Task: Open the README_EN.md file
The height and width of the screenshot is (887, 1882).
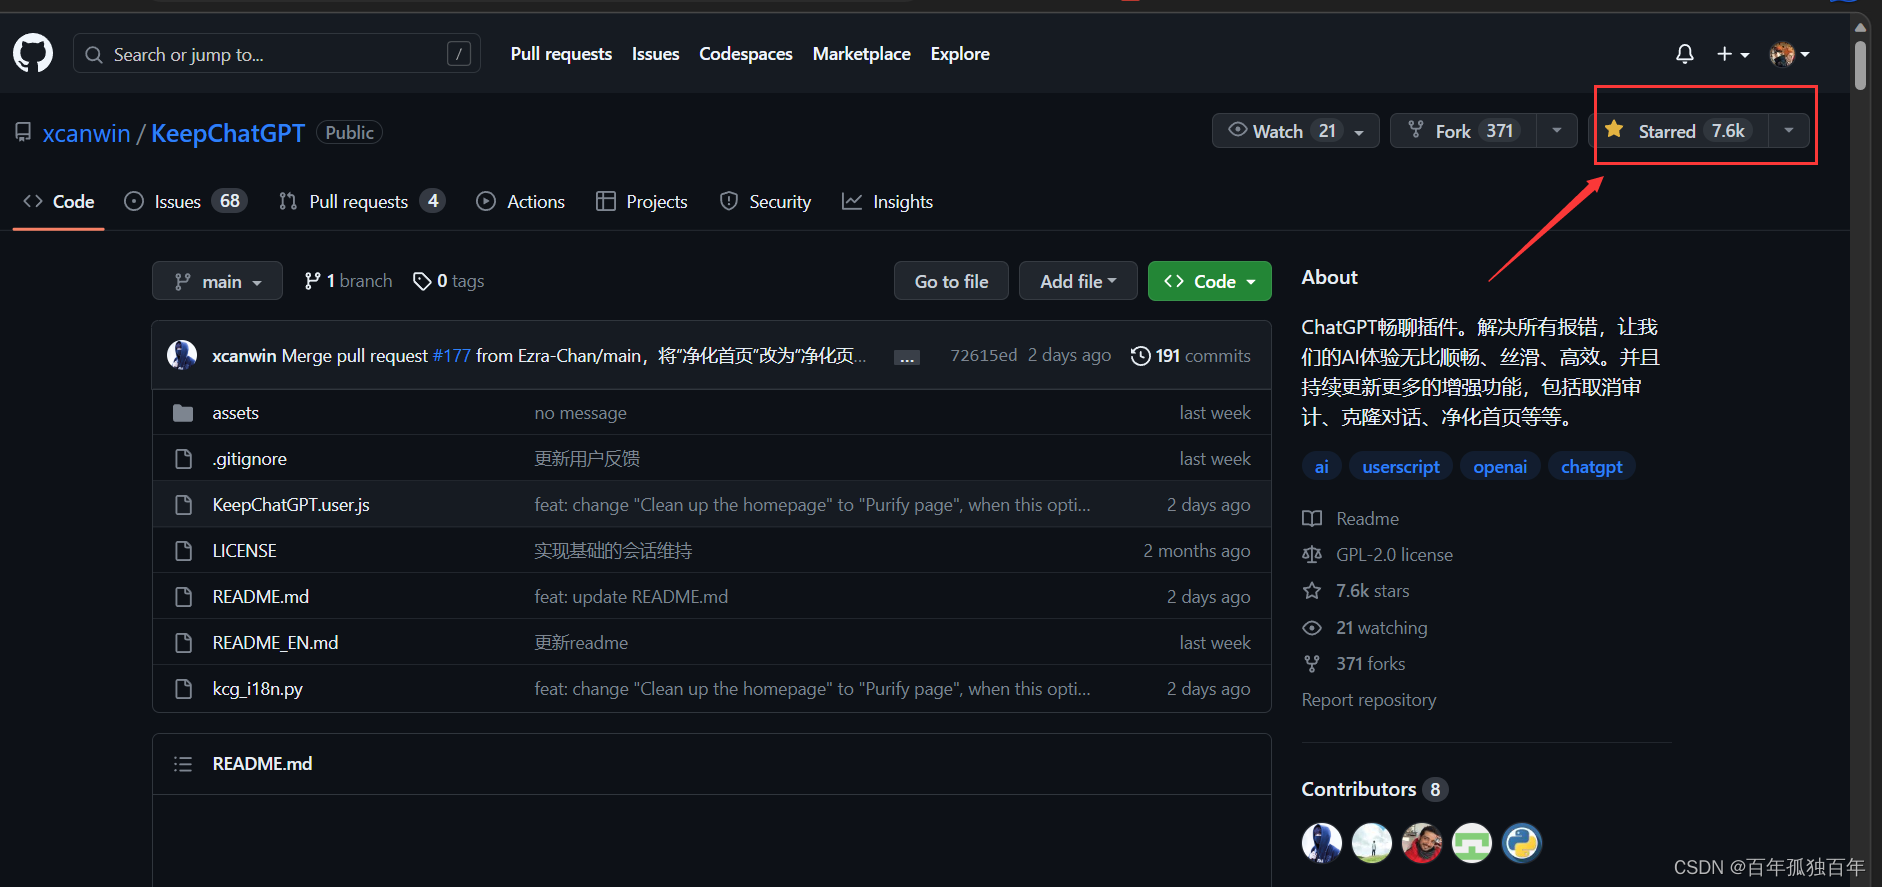Action: click(275, 643)
